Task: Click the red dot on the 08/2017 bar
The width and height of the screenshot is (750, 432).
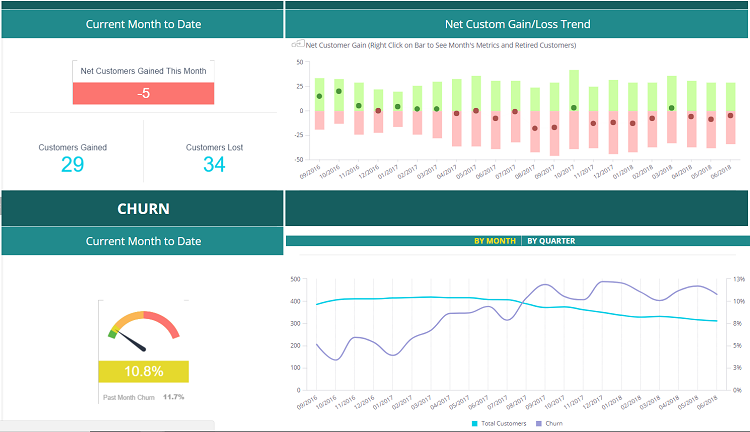Action: (x=535, y=128)
